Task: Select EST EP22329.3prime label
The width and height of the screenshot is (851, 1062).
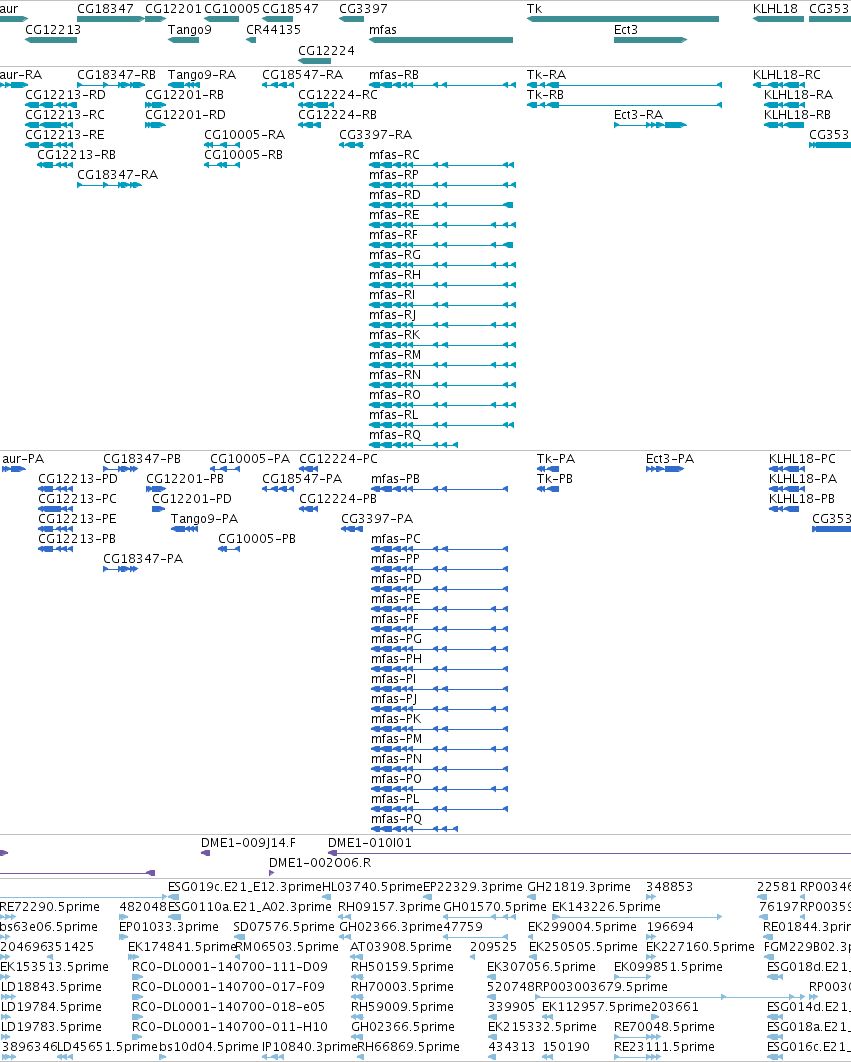Action: pyautogui.click(x=472, y=887)
